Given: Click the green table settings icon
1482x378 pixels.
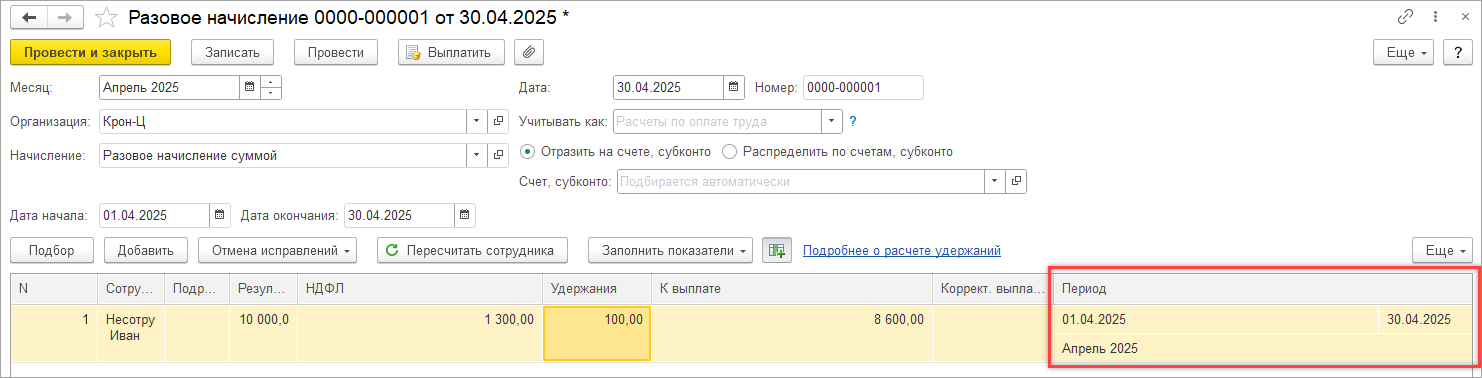Looking at the screenshot, I should [x=777, y=250].
